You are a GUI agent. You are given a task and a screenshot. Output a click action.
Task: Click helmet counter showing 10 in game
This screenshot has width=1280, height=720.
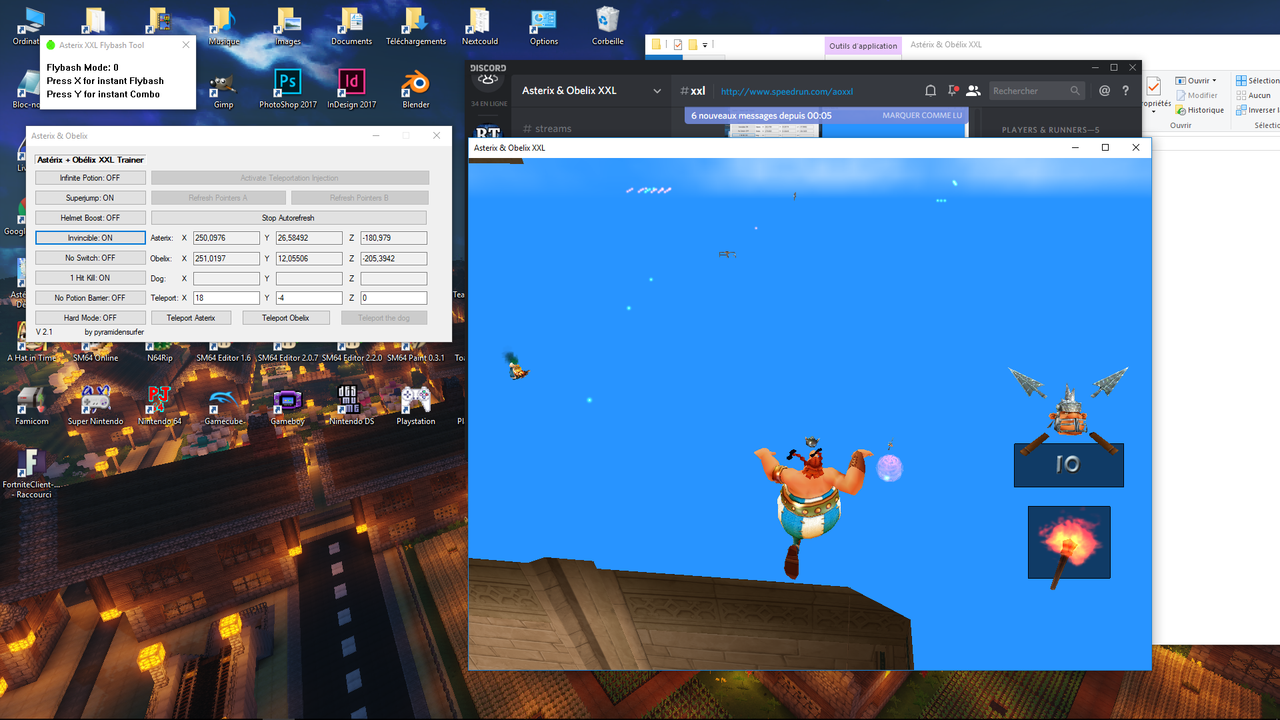tap(1068, 465)
